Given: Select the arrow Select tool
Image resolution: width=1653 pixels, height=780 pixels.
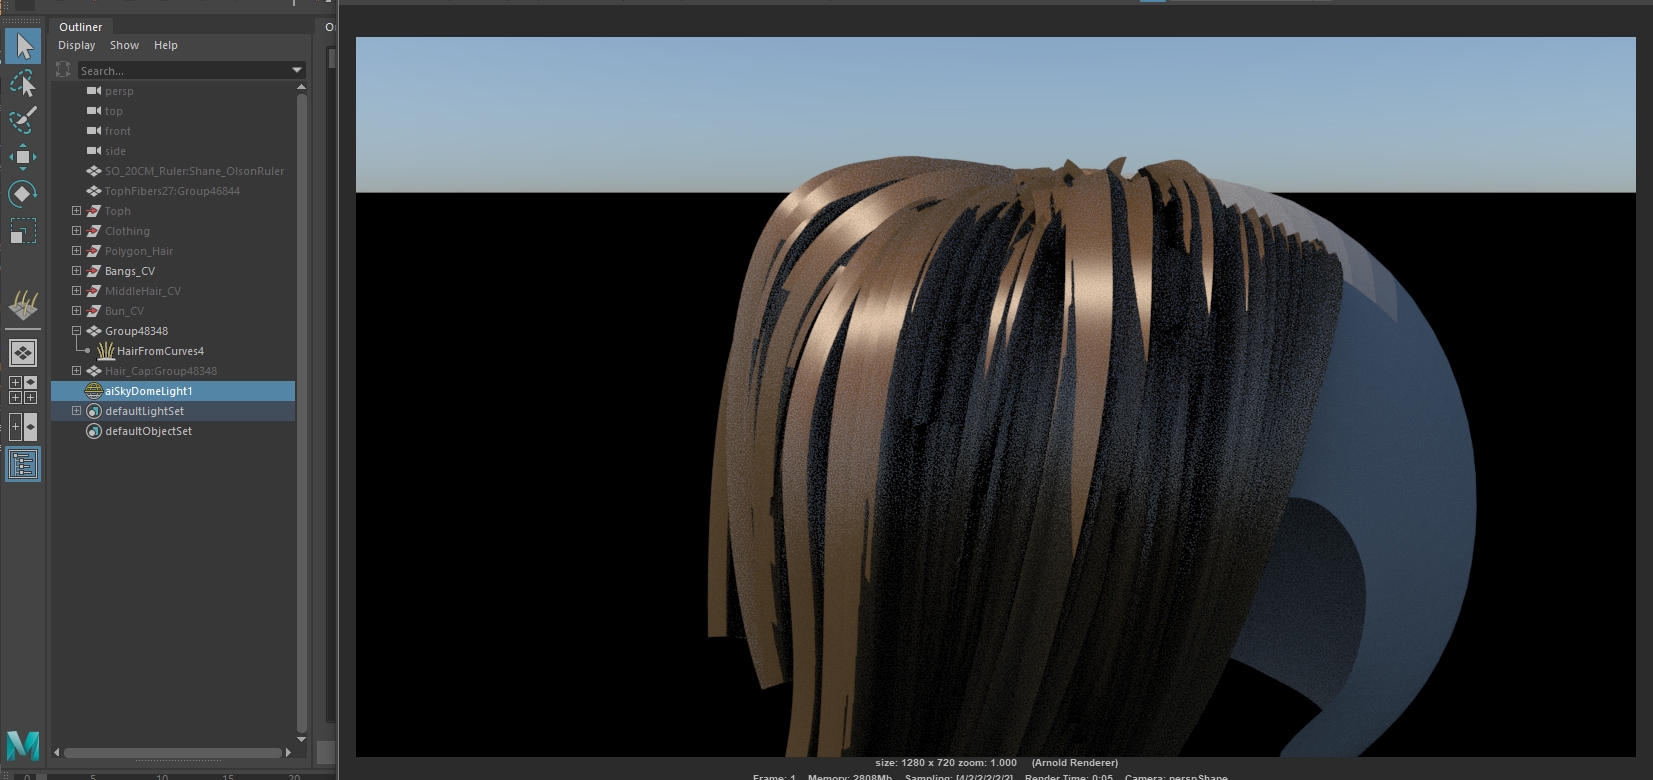Looking at the screenshot, I should tap(23, 46).
